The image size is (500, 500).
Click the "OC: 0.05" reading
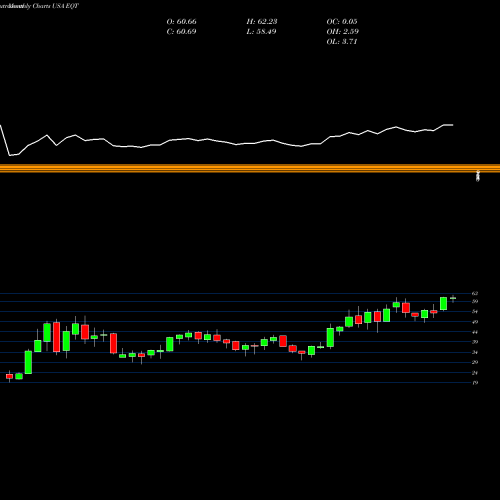point(342,22)
